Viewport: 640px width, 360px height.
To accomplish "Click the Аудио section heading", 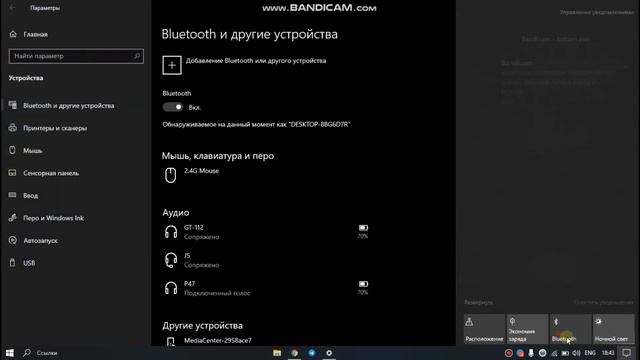I will point(176,213).
